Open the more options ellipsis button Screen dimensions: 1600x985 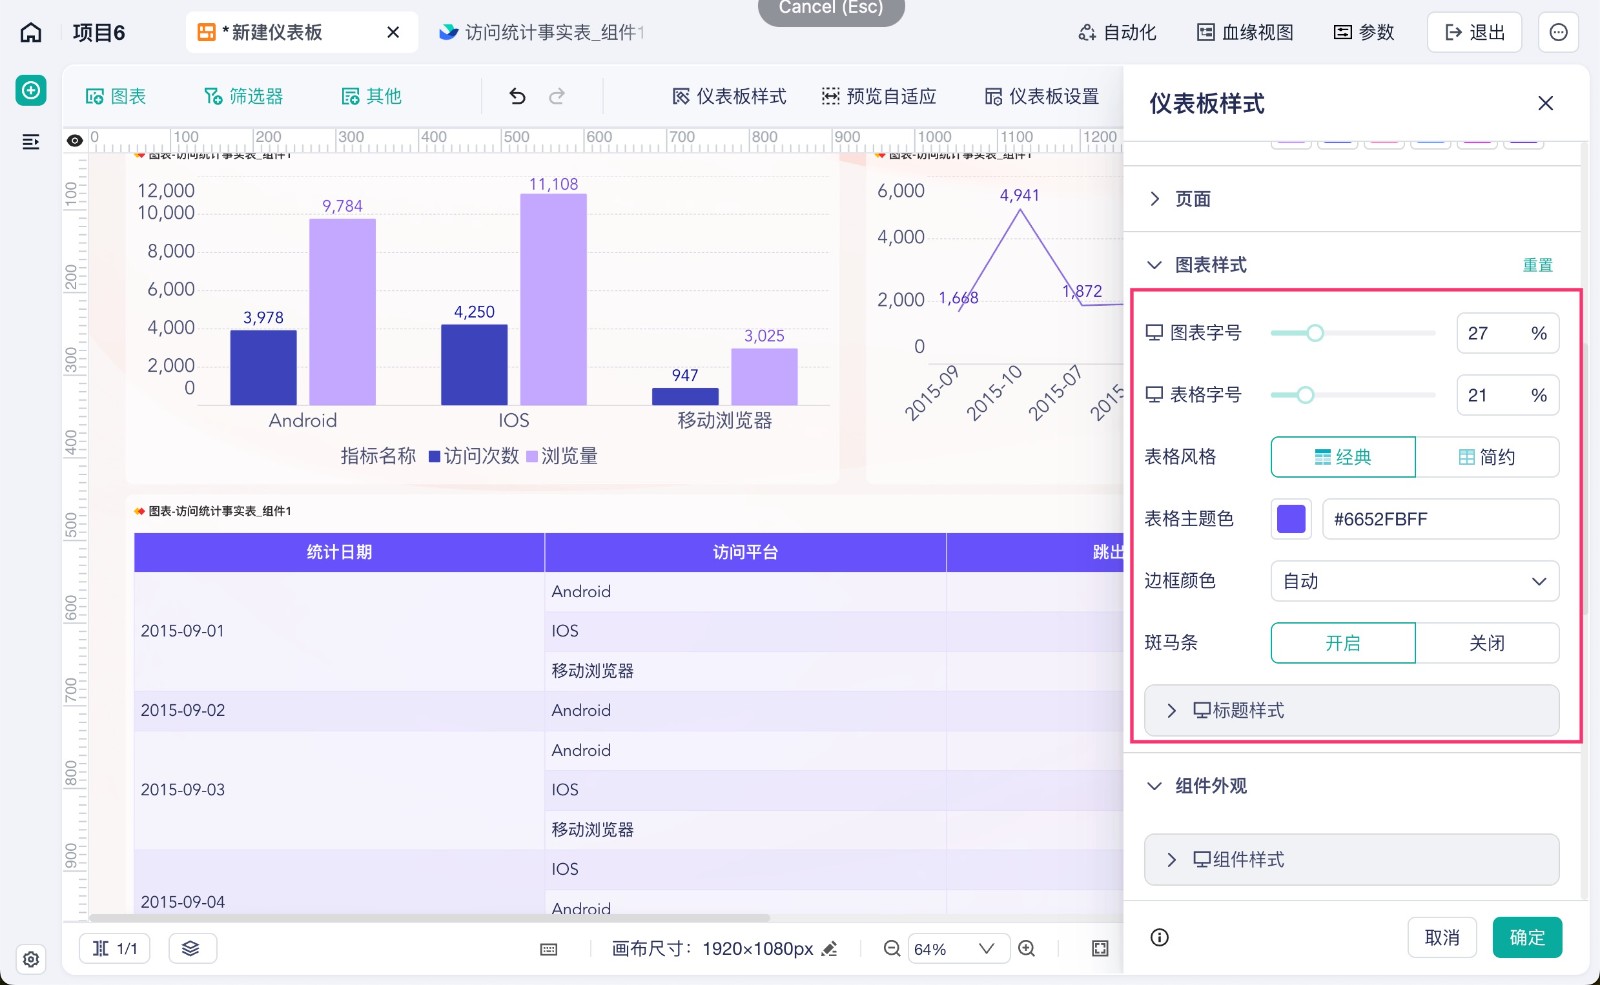click(1558, 32)
